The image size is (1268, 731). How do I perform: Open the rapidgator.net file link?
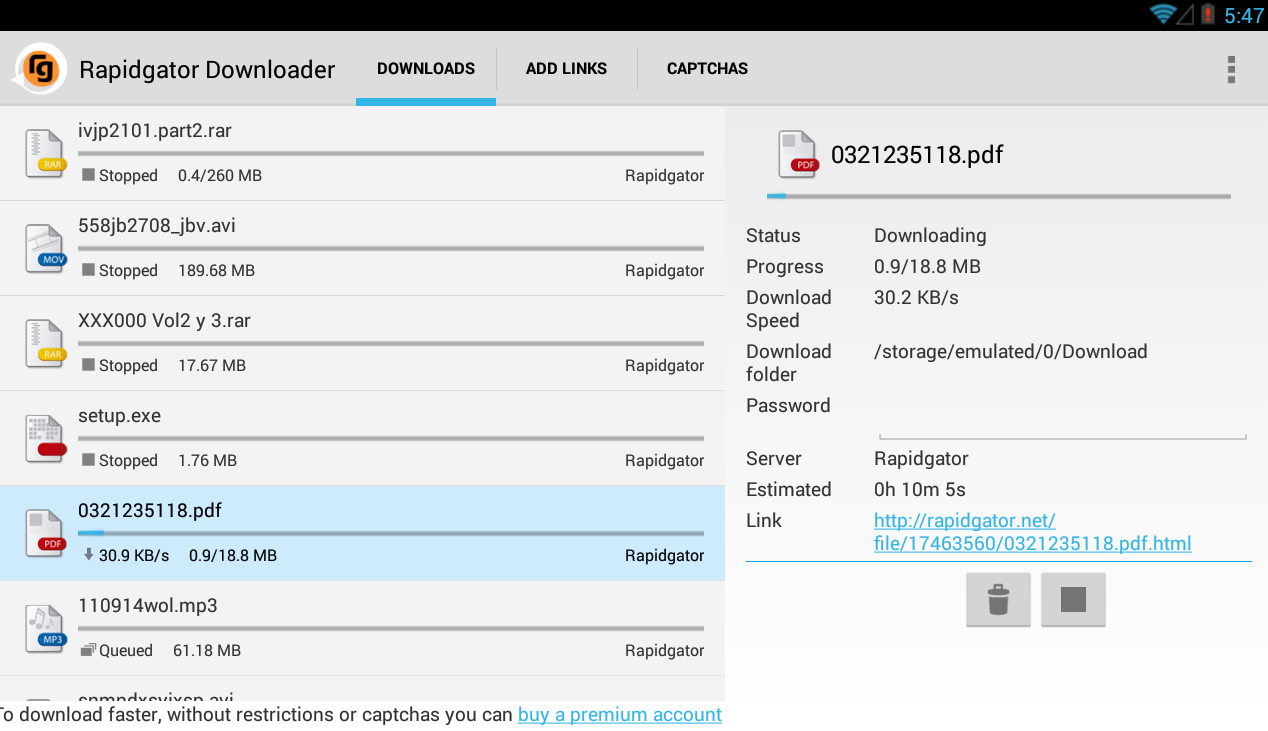point(1032,532)
